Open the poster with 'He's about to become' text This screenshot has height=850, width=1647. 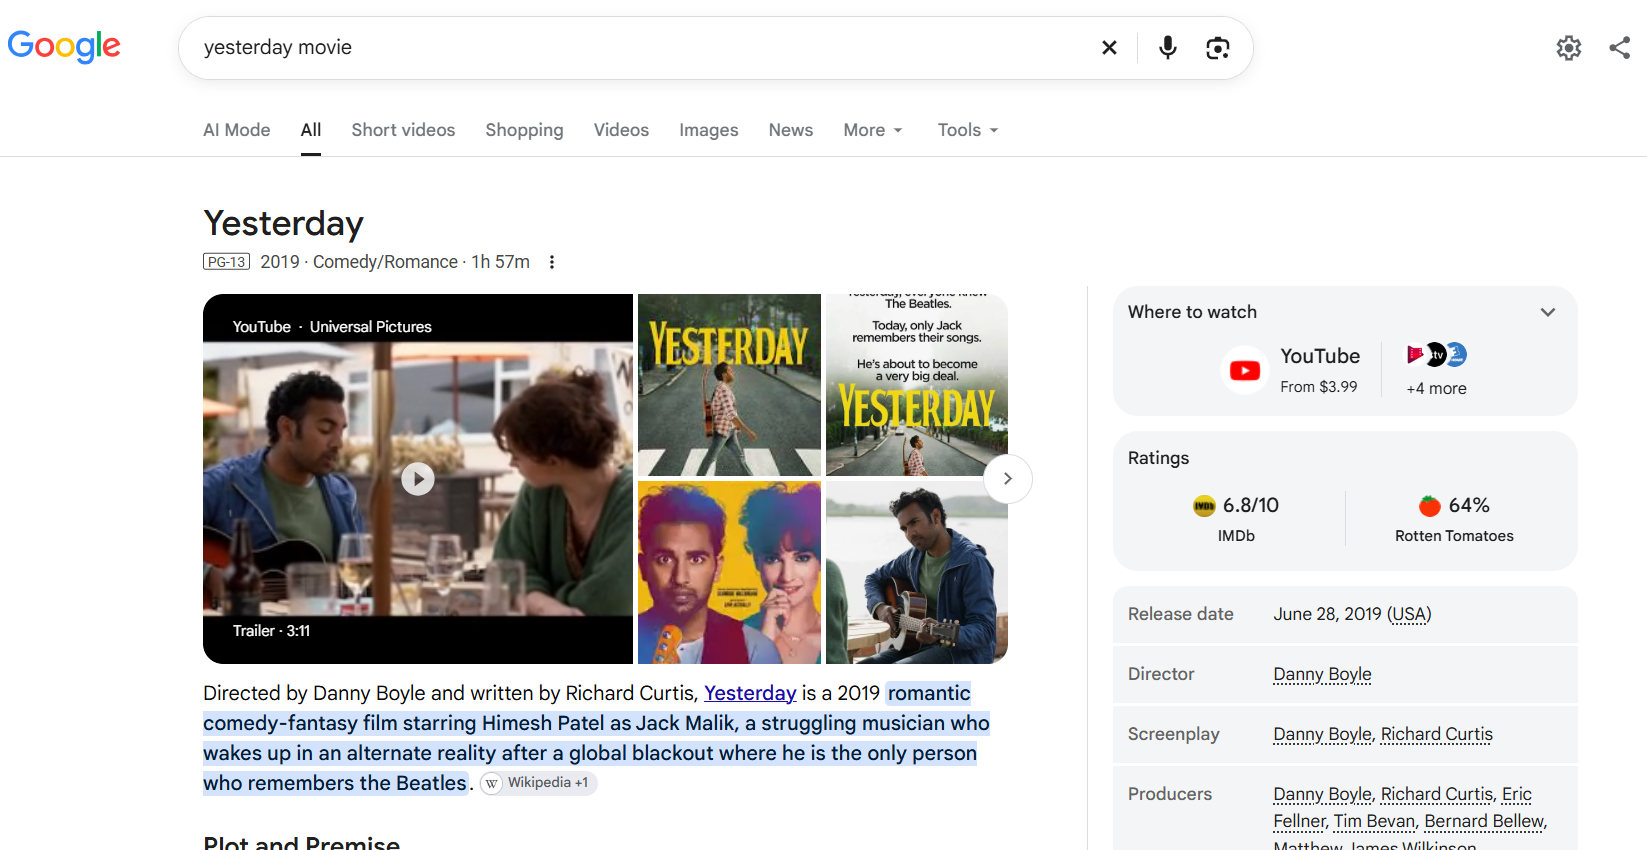tap(917, 385)
